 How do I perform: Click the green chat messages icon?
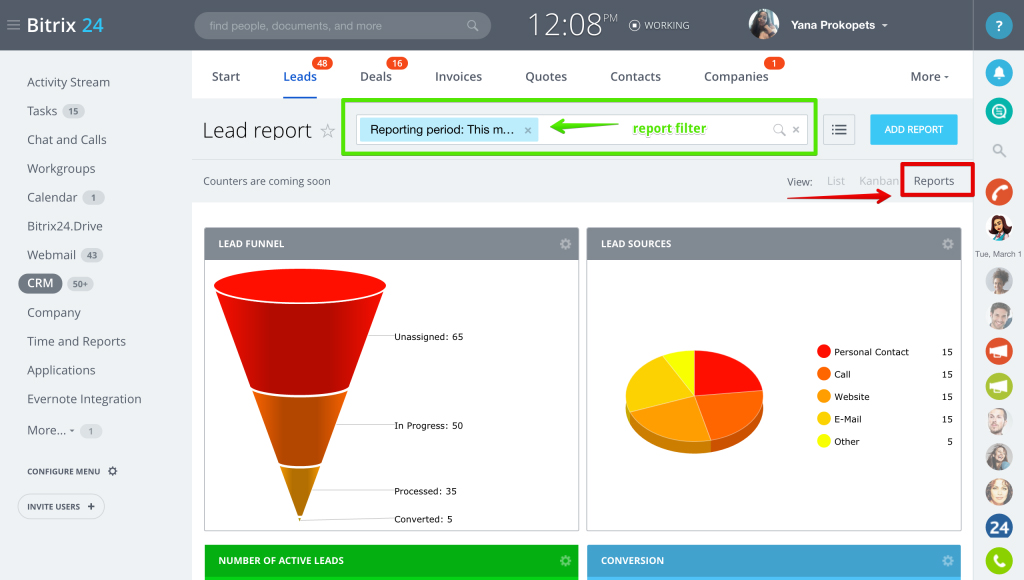(x=998, y=111)
